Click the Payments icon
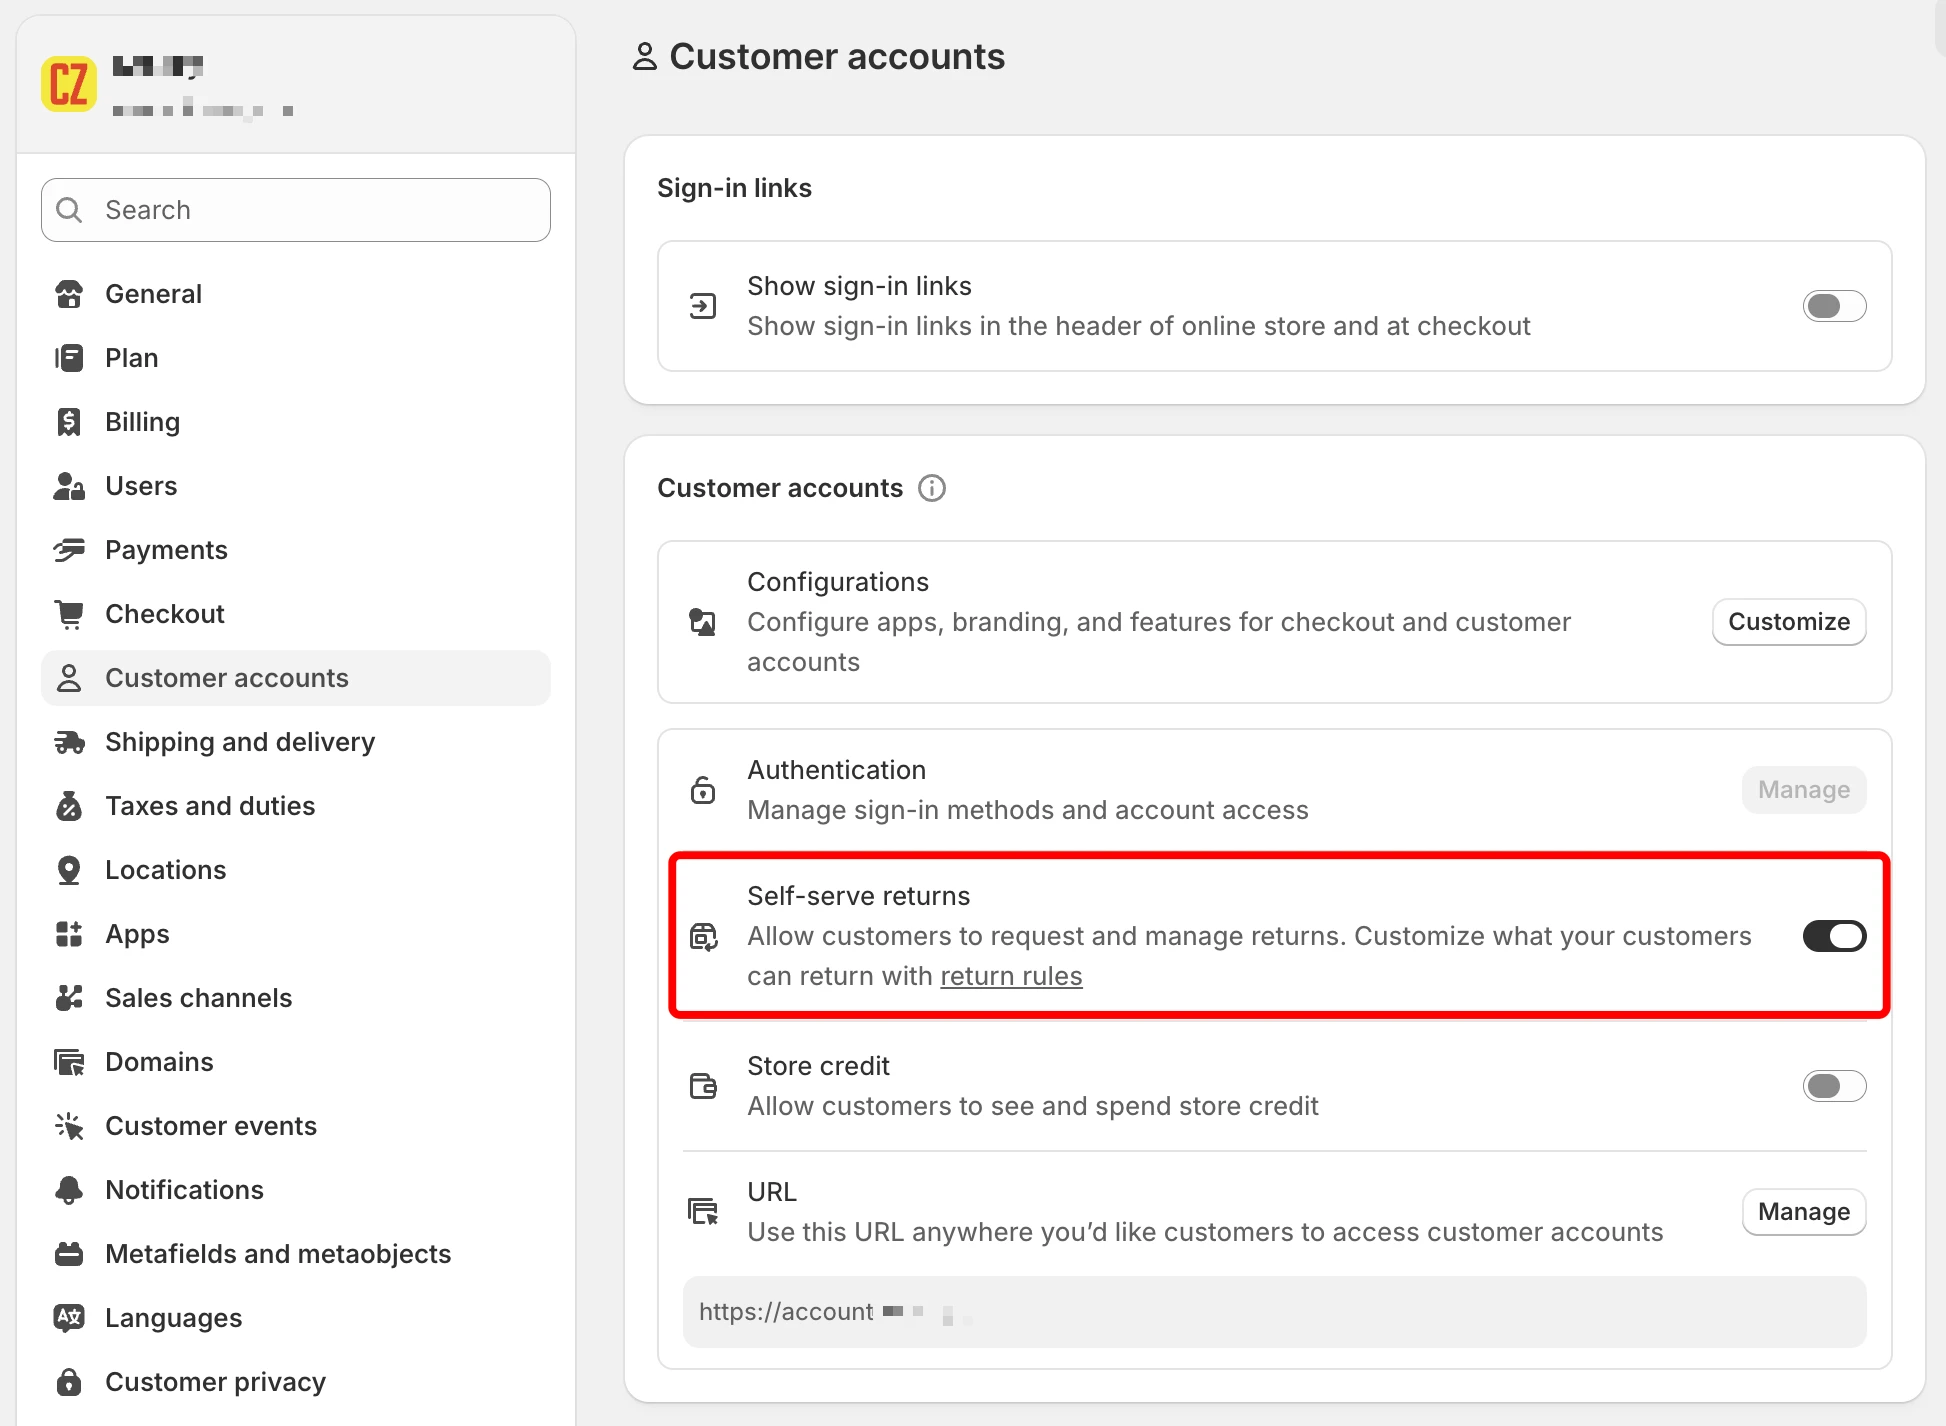The width and height of the screenshot is (1946, 1426). coord(69,550)
